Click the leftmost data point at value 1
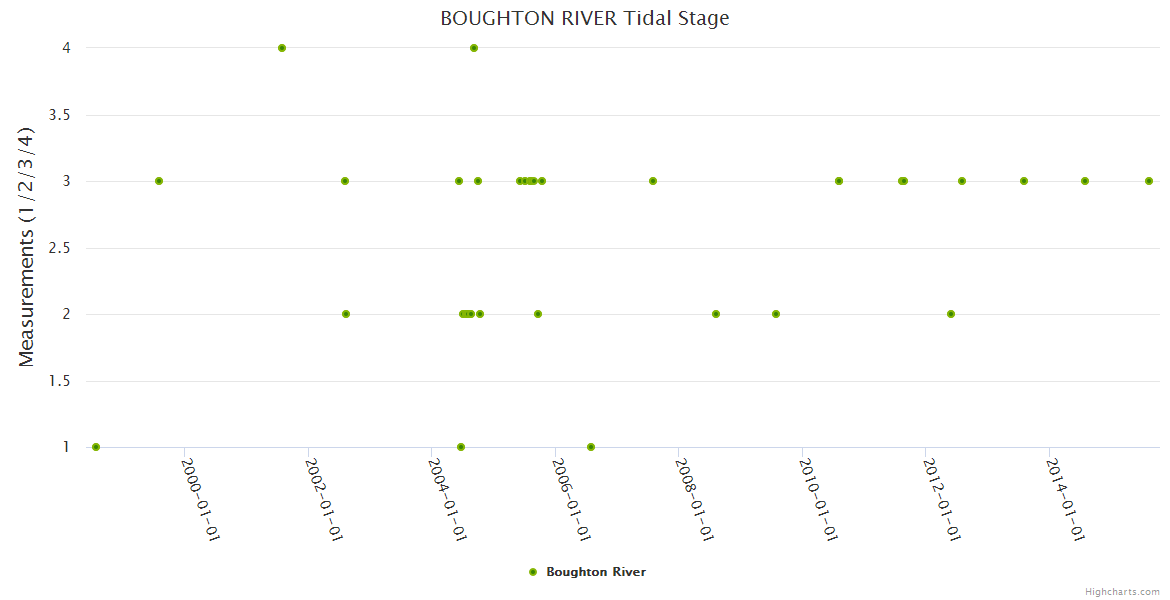The width and height of the screenshot is (1170, 600). point(96,447)
